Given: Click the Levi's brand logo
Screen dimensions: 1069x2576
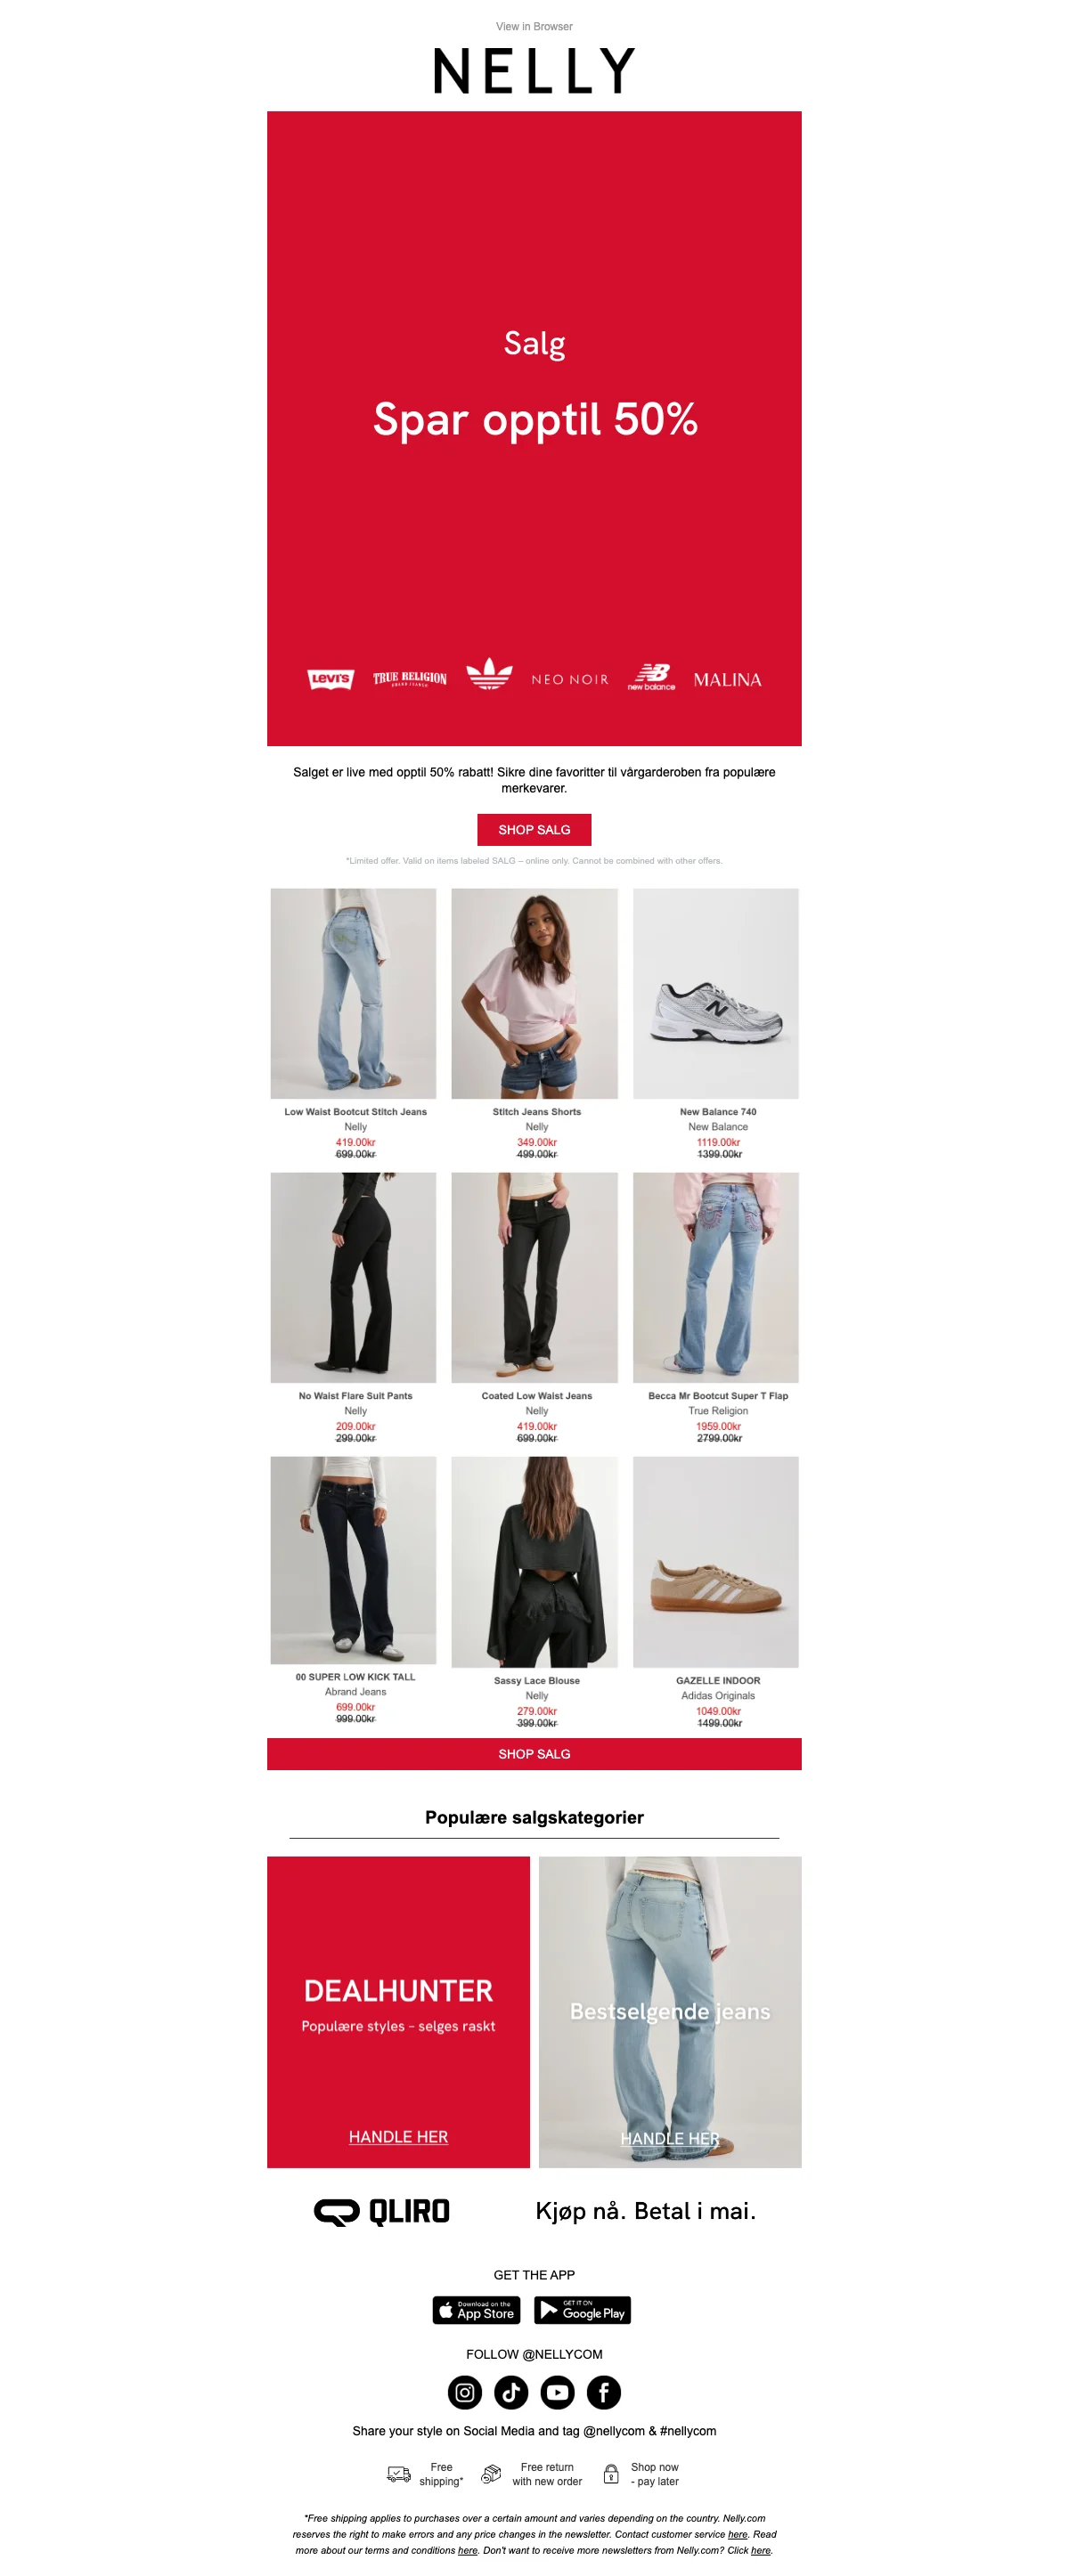Looking at the screenshot, I should pyautogui.click(x=330, y=679).
